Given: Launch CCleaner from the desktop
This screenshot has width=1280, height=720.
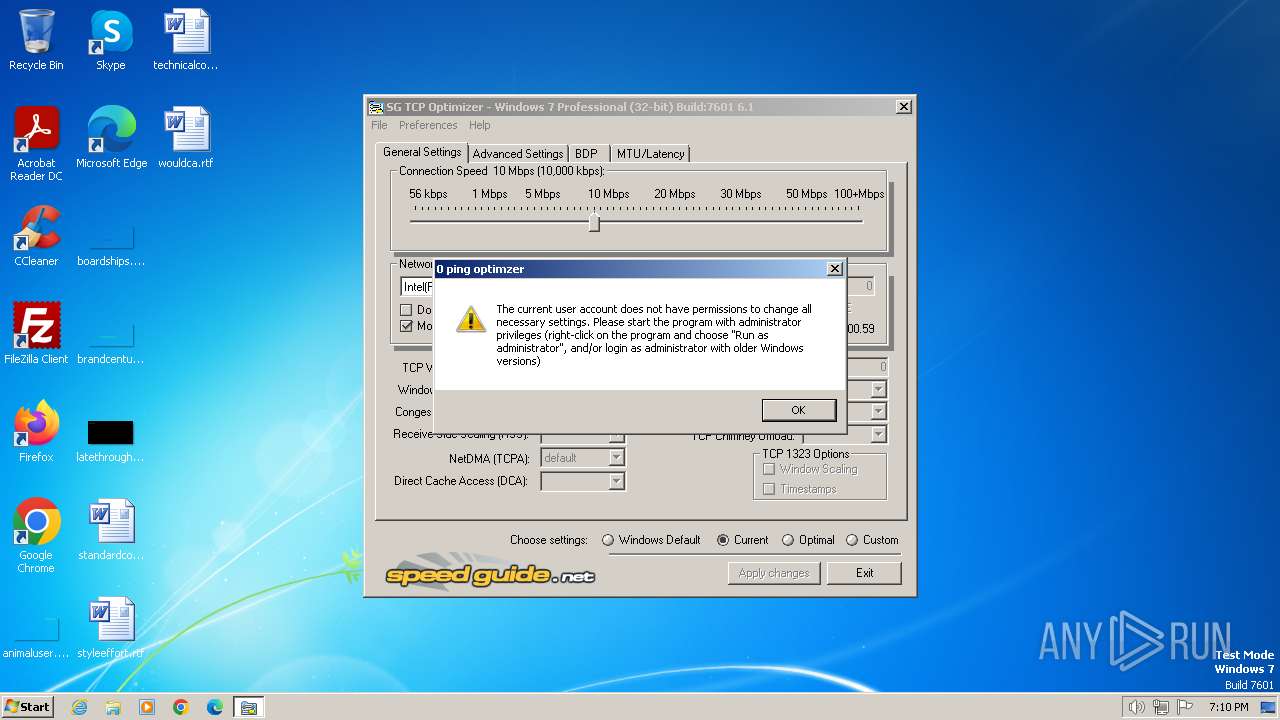Looking at the screenshot, I should point(36,236).
